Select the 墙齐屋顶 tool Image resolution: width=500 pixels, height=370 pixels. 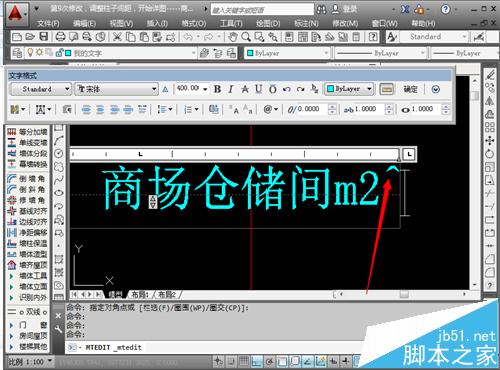(x=27, y=265)
